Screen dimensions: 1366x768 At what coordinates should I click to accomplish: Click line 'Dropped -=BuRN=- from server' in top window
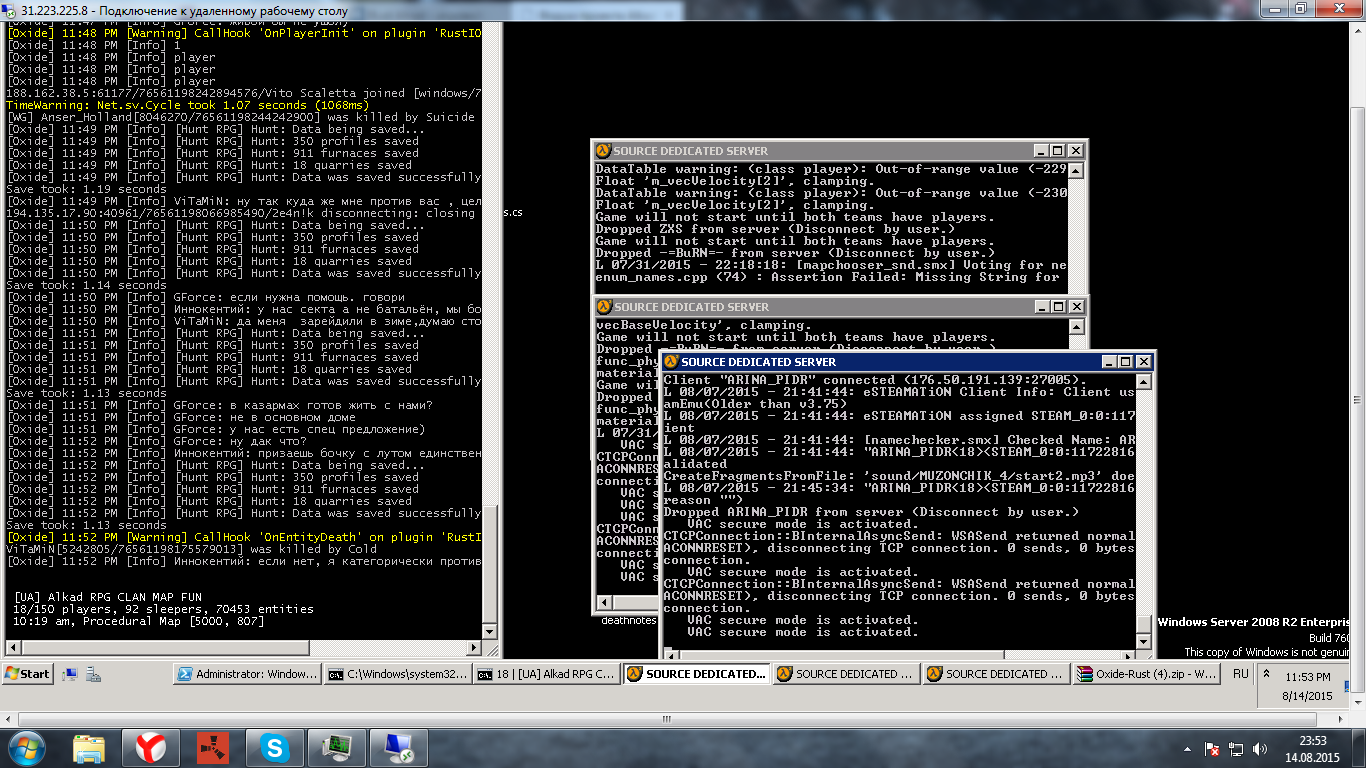pos(790,253)
